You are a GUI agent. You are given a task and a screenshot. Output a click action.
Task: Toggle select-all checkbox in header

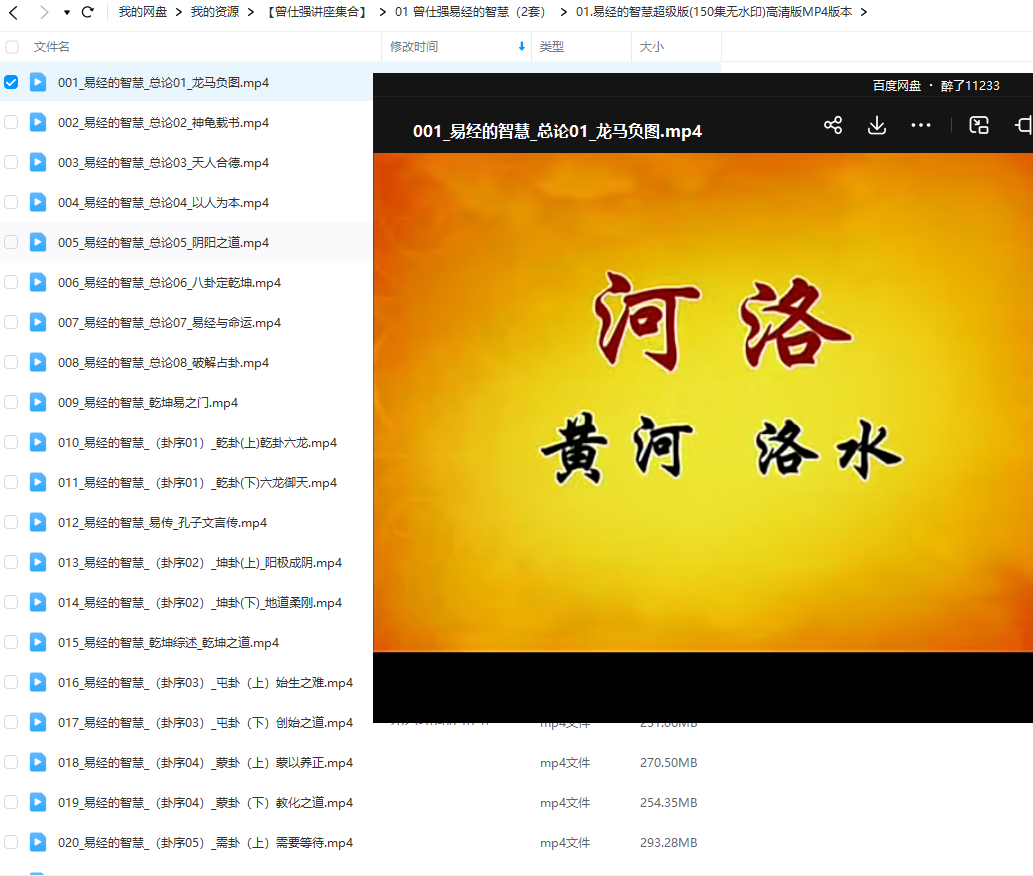pyautogui.click(x=12, y=47)
